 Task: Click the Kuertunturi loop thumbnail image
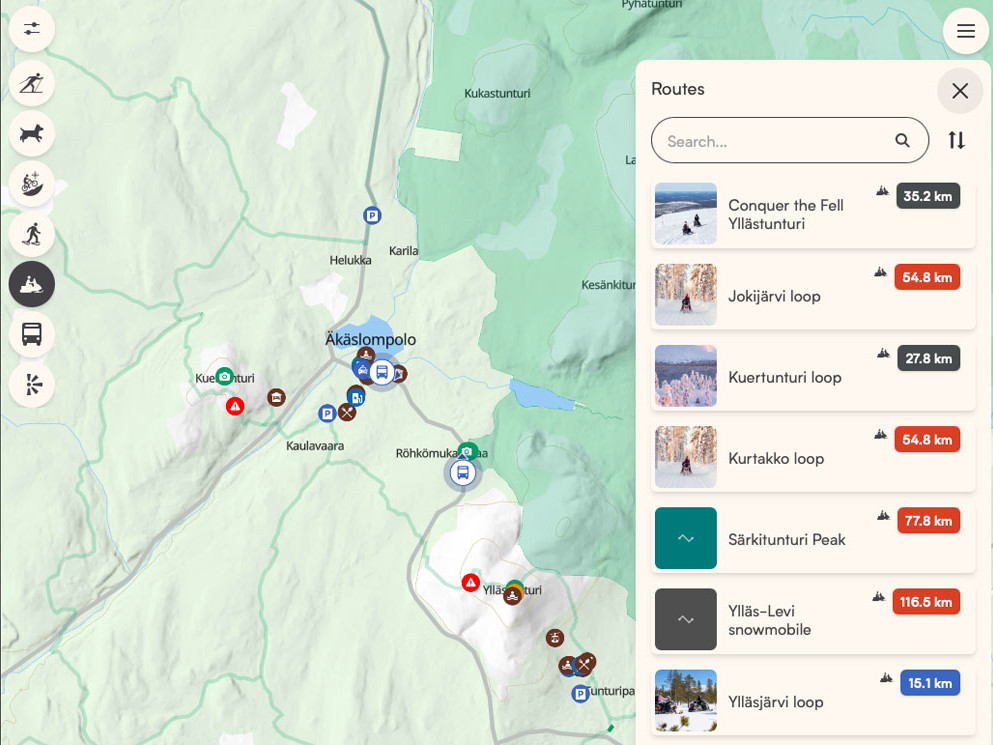686,376
